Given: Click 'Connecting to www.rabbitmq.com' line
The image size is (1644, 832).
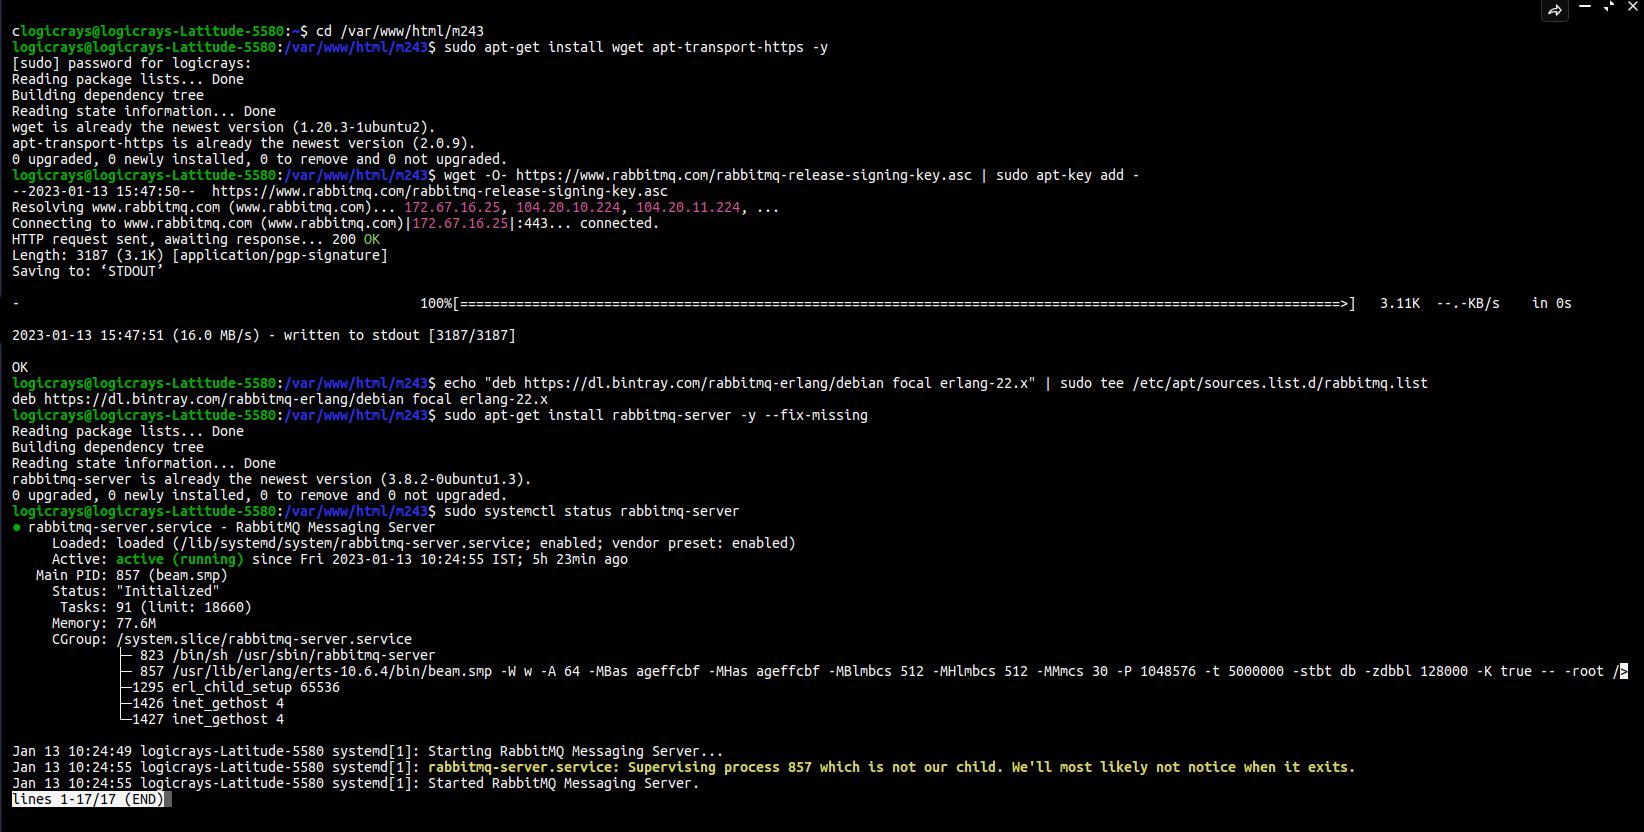Looking at the screenshot, I should 336,223.
